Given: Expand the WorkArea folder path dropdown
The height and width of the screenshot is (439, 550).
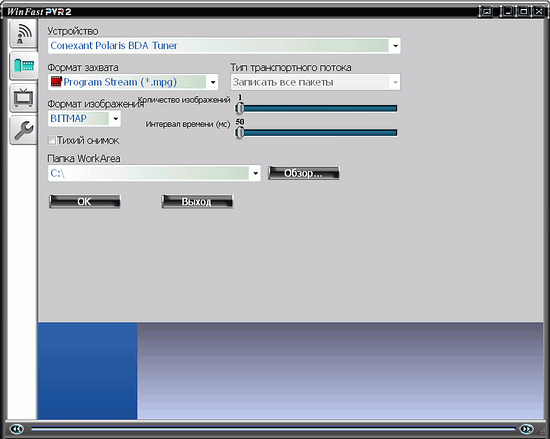Looking at the screenshot, I should (x=255, y=173).
